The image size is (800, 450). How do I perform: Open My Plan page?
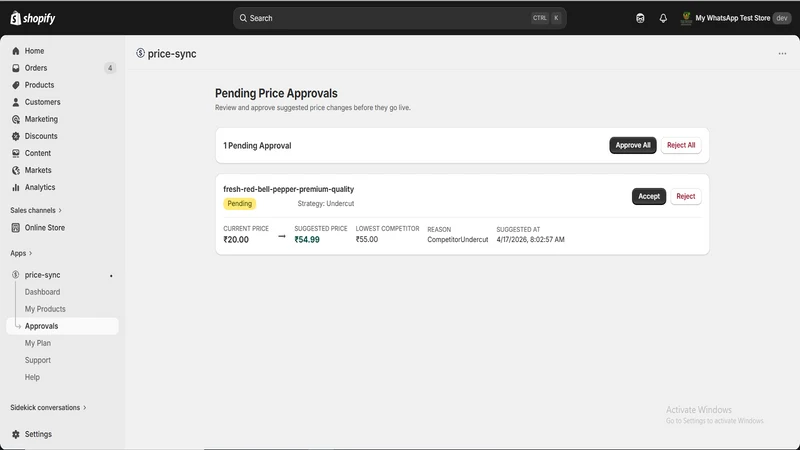click(38, 343)
